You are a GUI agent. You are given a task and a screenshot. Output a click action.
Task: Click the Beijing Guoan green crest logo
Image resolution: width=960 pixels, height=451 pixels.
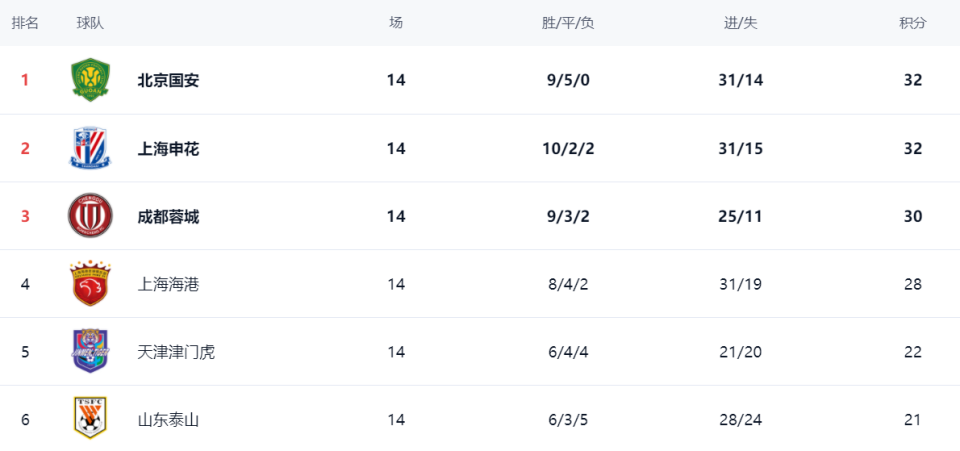[90, 80]
